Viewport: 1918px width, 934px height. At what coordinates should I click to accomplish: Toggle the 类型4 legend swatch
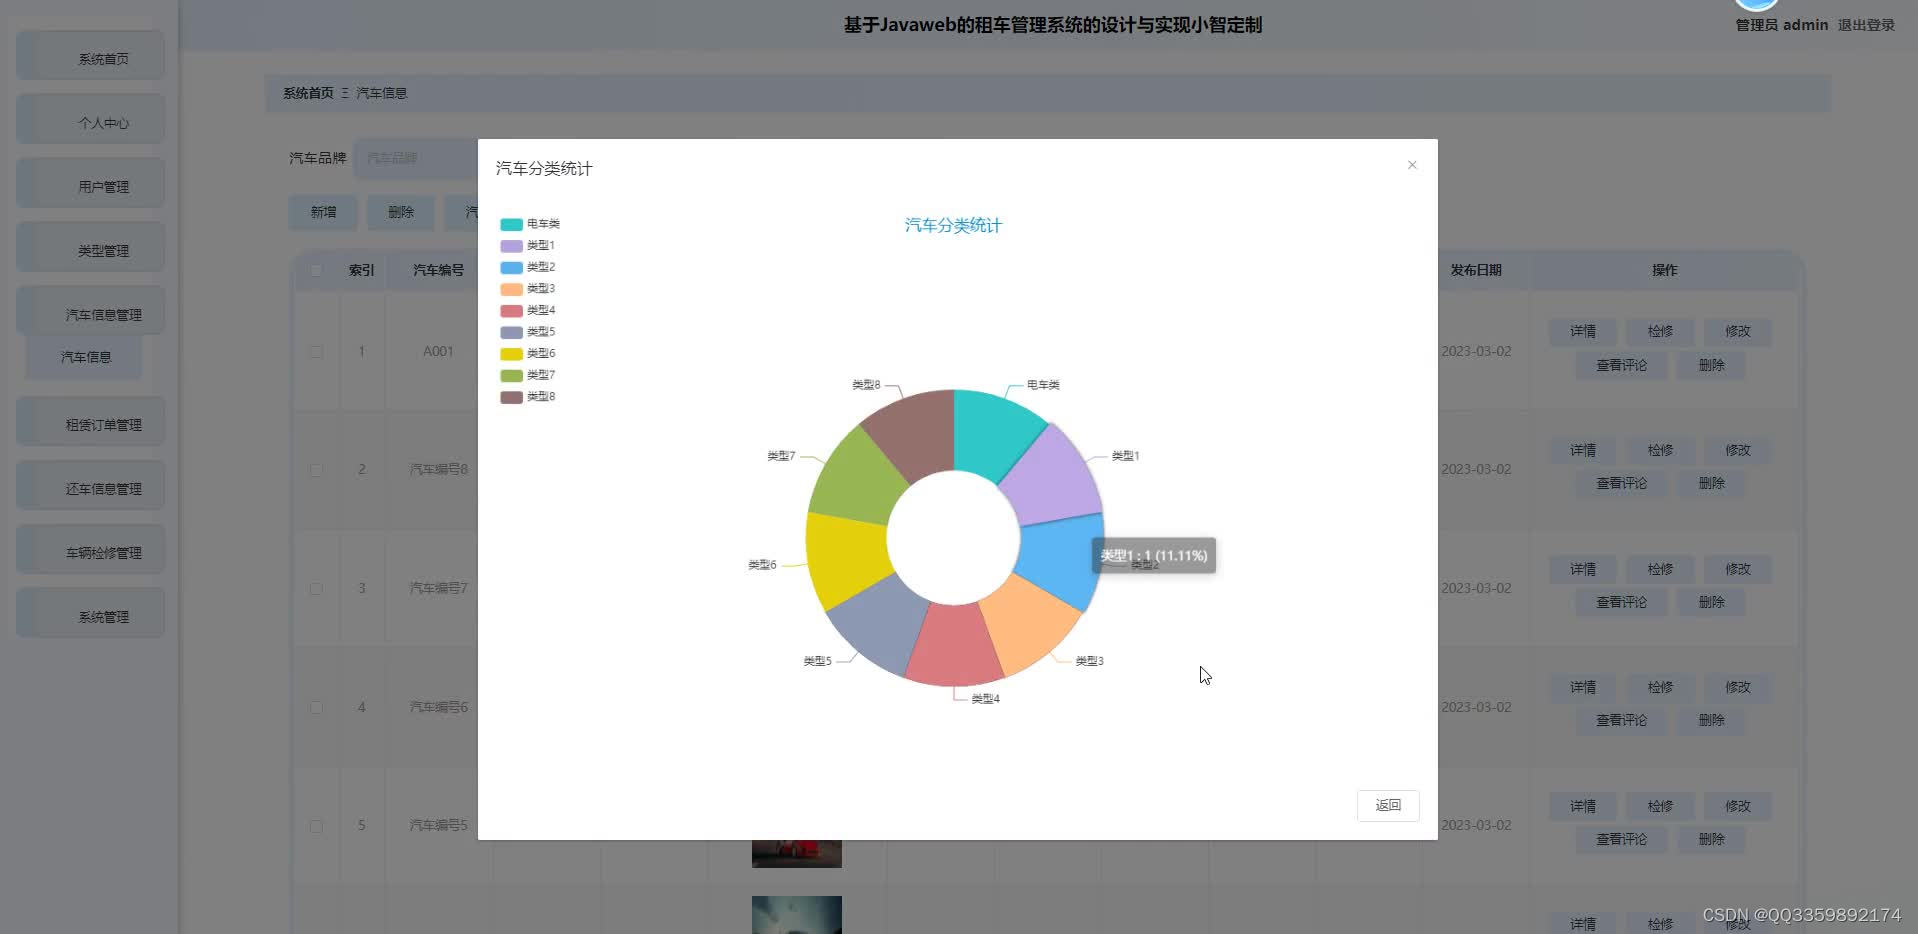[511, 311]
